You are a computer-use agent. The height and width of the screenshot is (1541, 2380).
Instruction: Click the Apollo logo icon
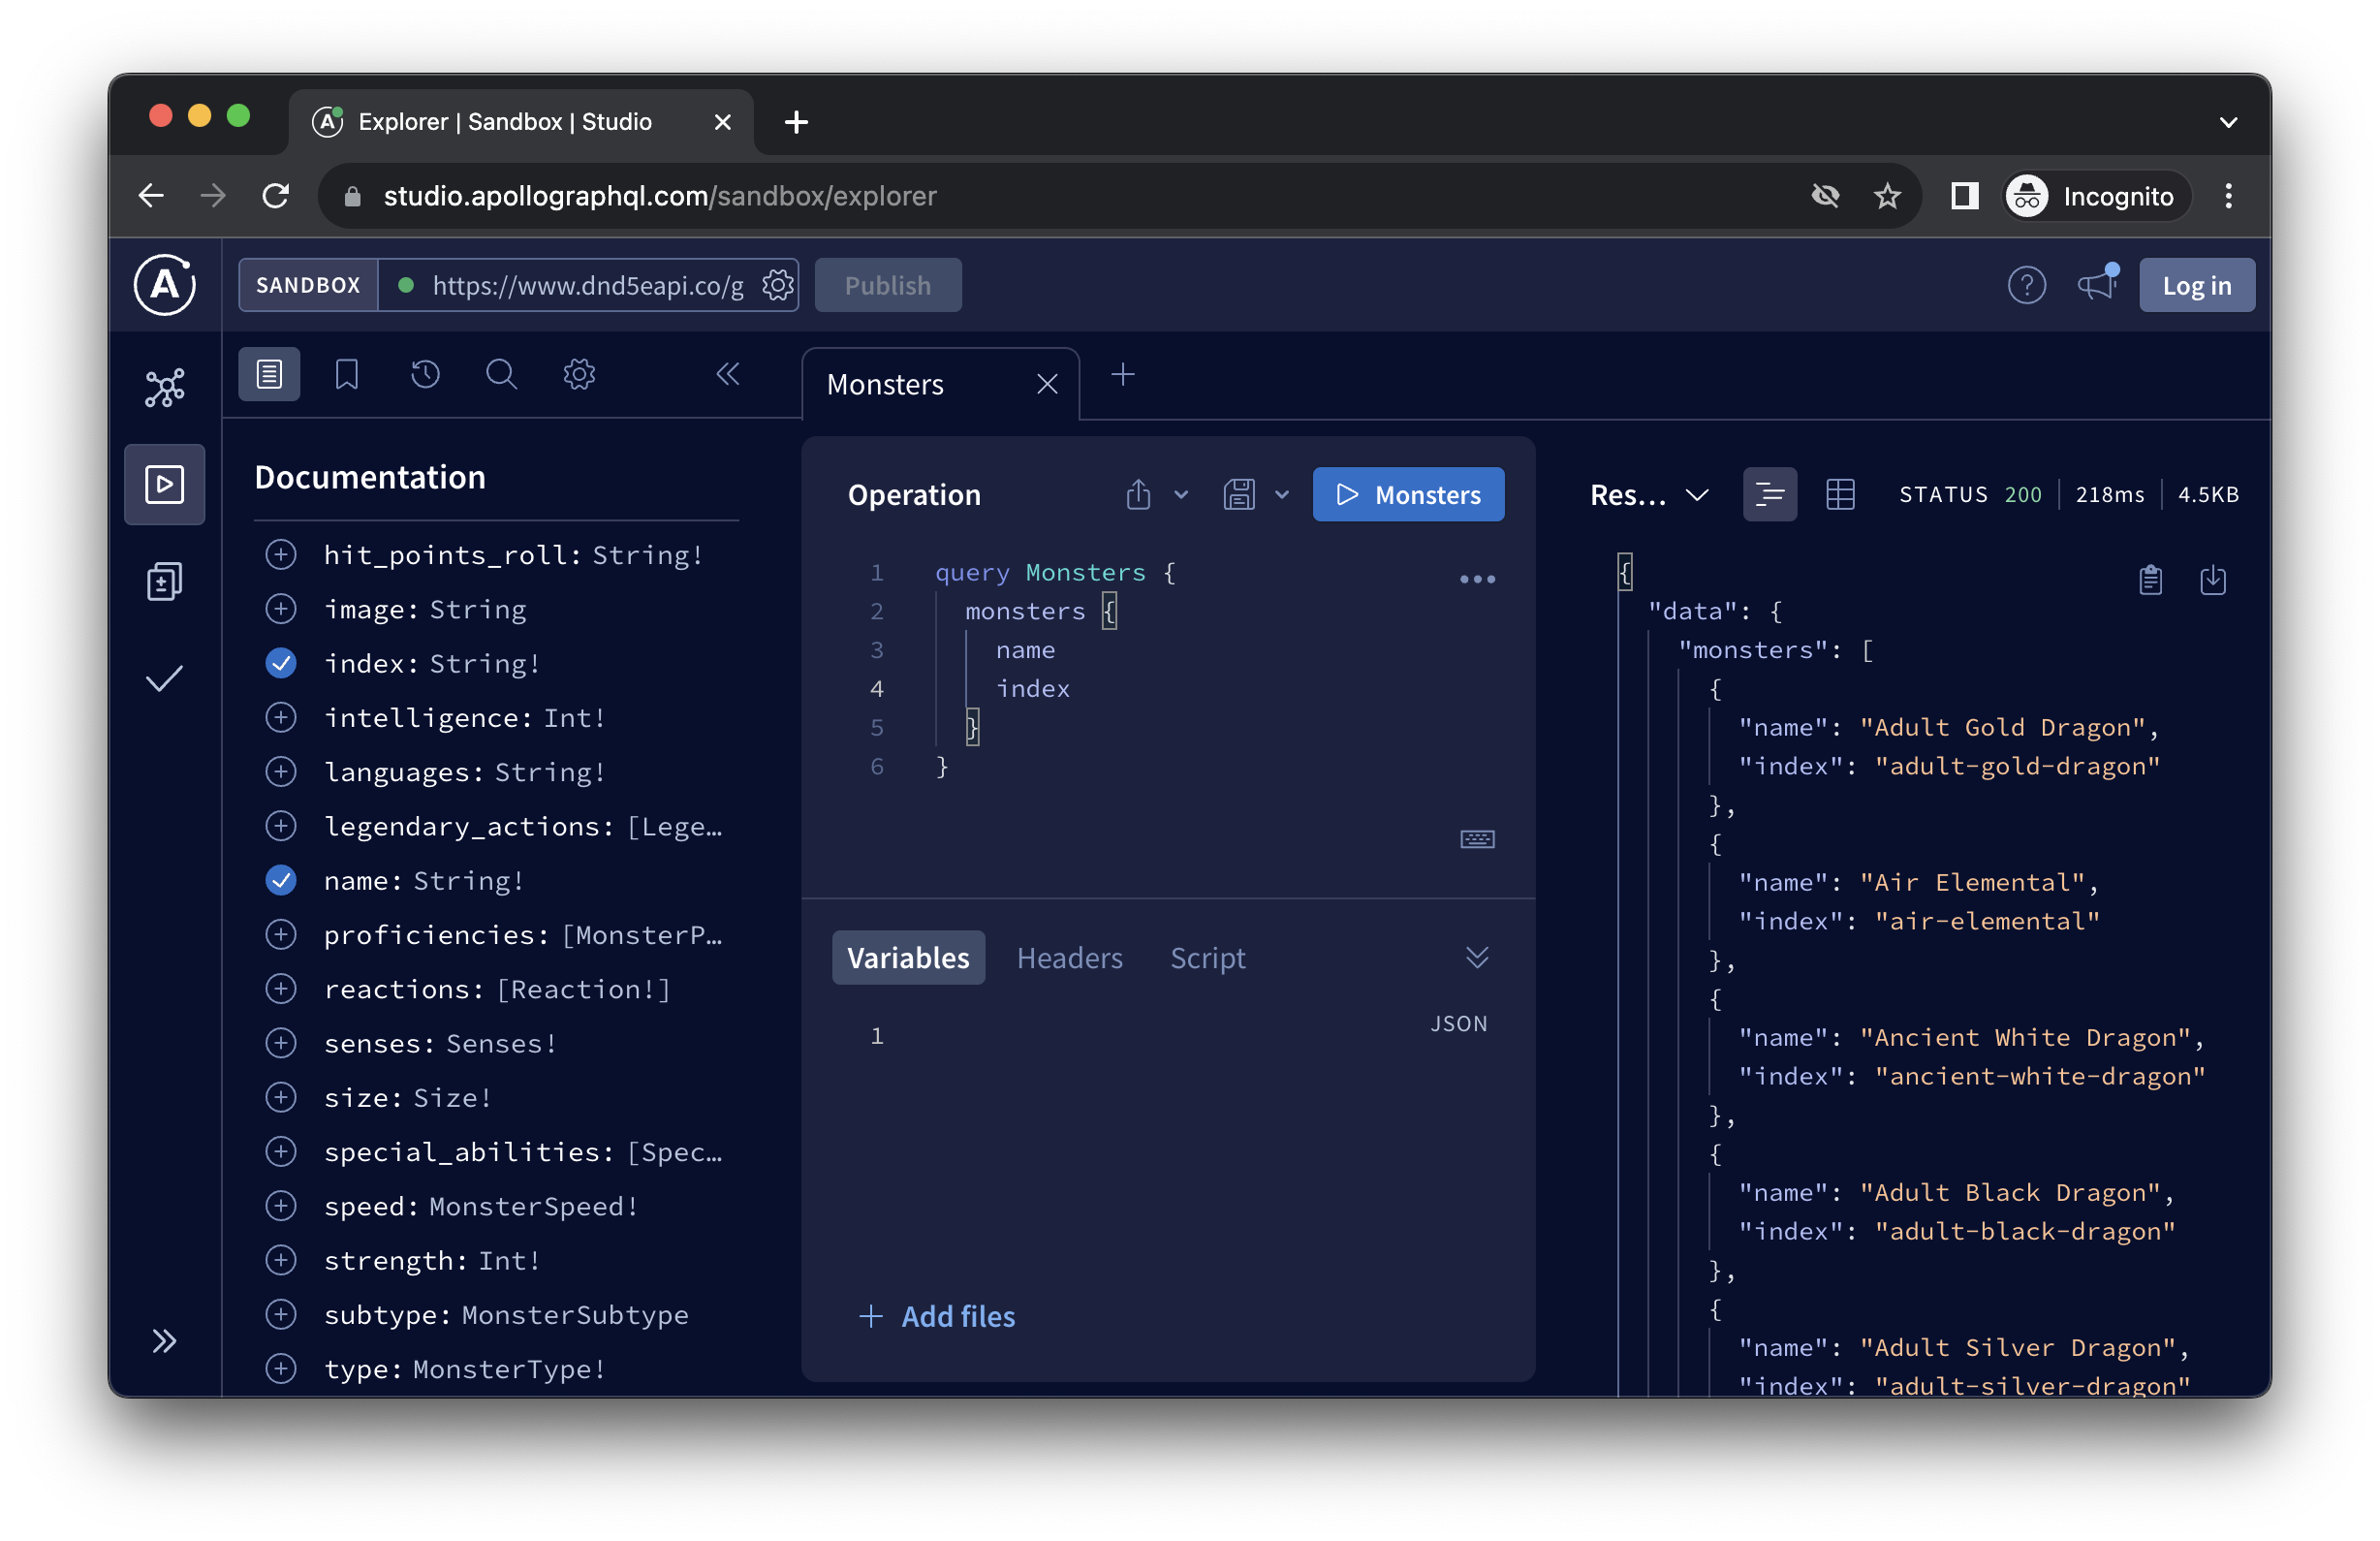coord(165,285)
